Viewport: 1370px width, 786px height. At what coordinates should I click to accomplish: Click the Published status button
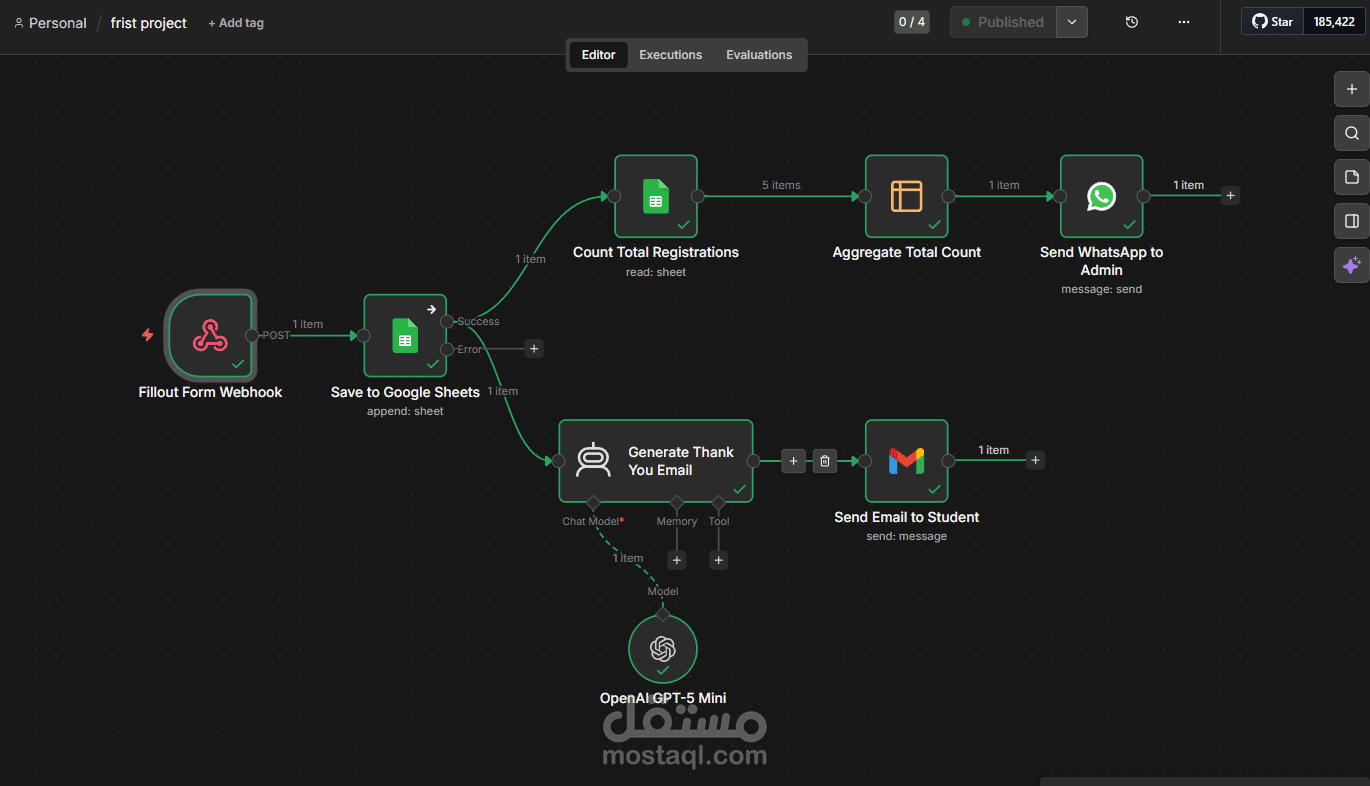click(1003, 22)
